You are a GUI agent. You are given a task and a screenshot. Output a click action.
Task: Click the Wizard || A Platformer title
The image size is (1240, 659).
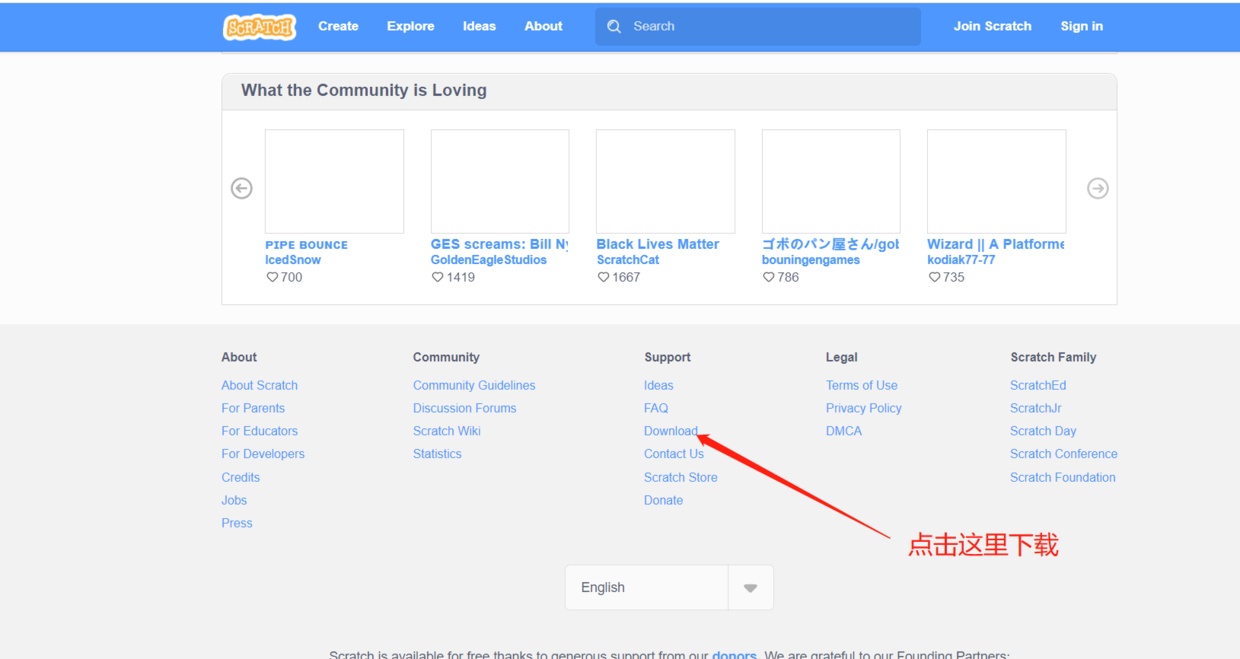point(995,244)
